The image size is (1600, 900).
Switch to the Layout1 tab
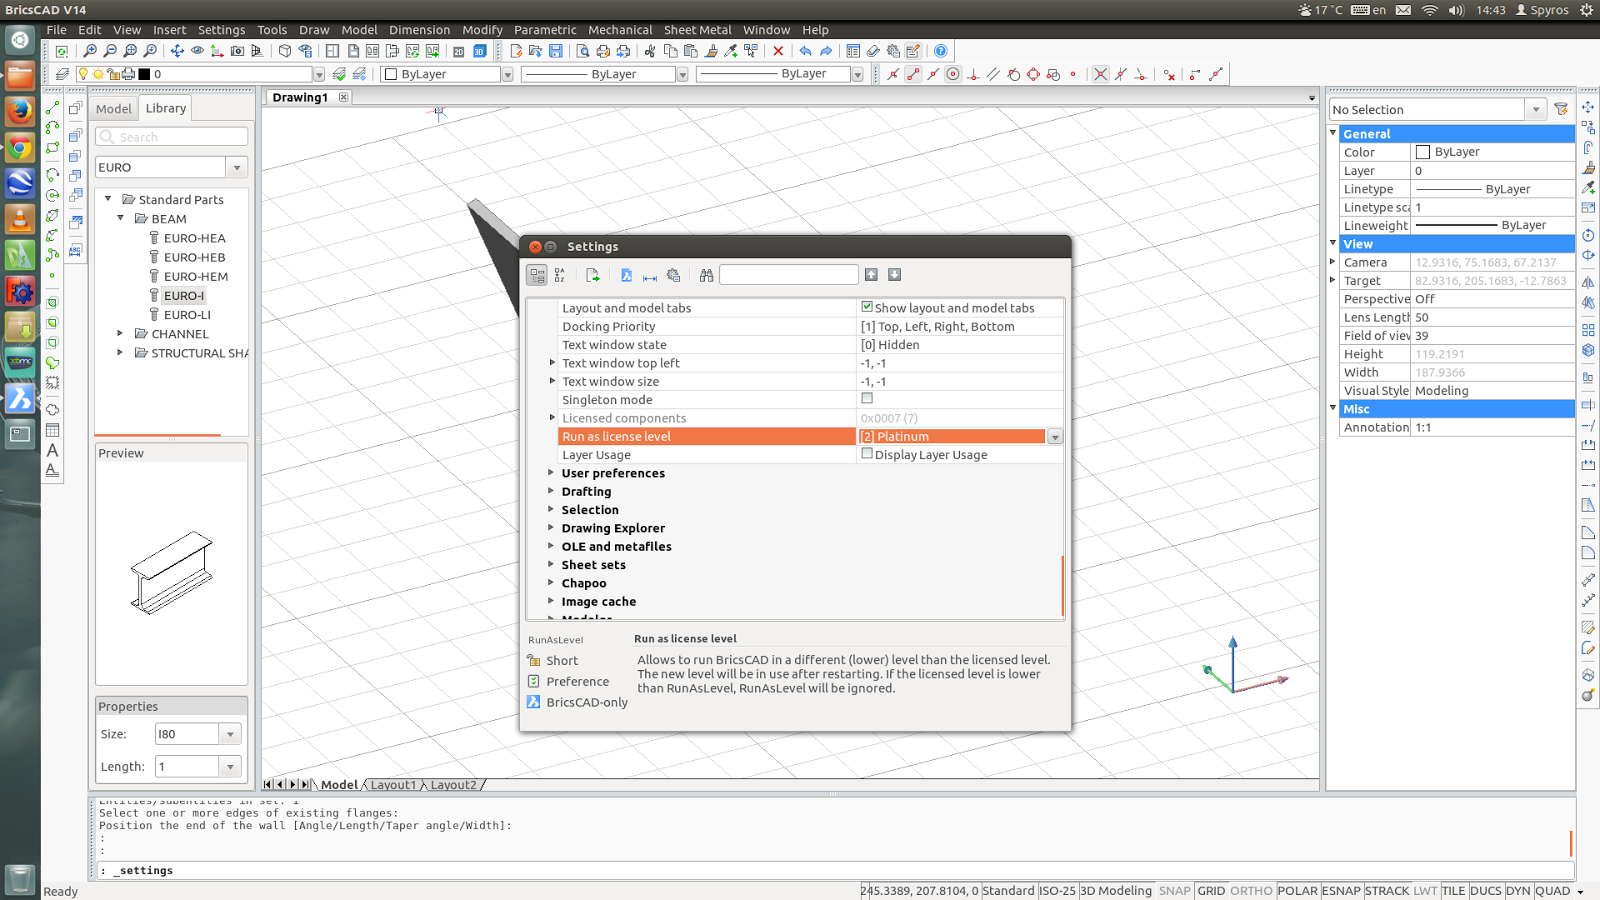[x=394, y=785]
